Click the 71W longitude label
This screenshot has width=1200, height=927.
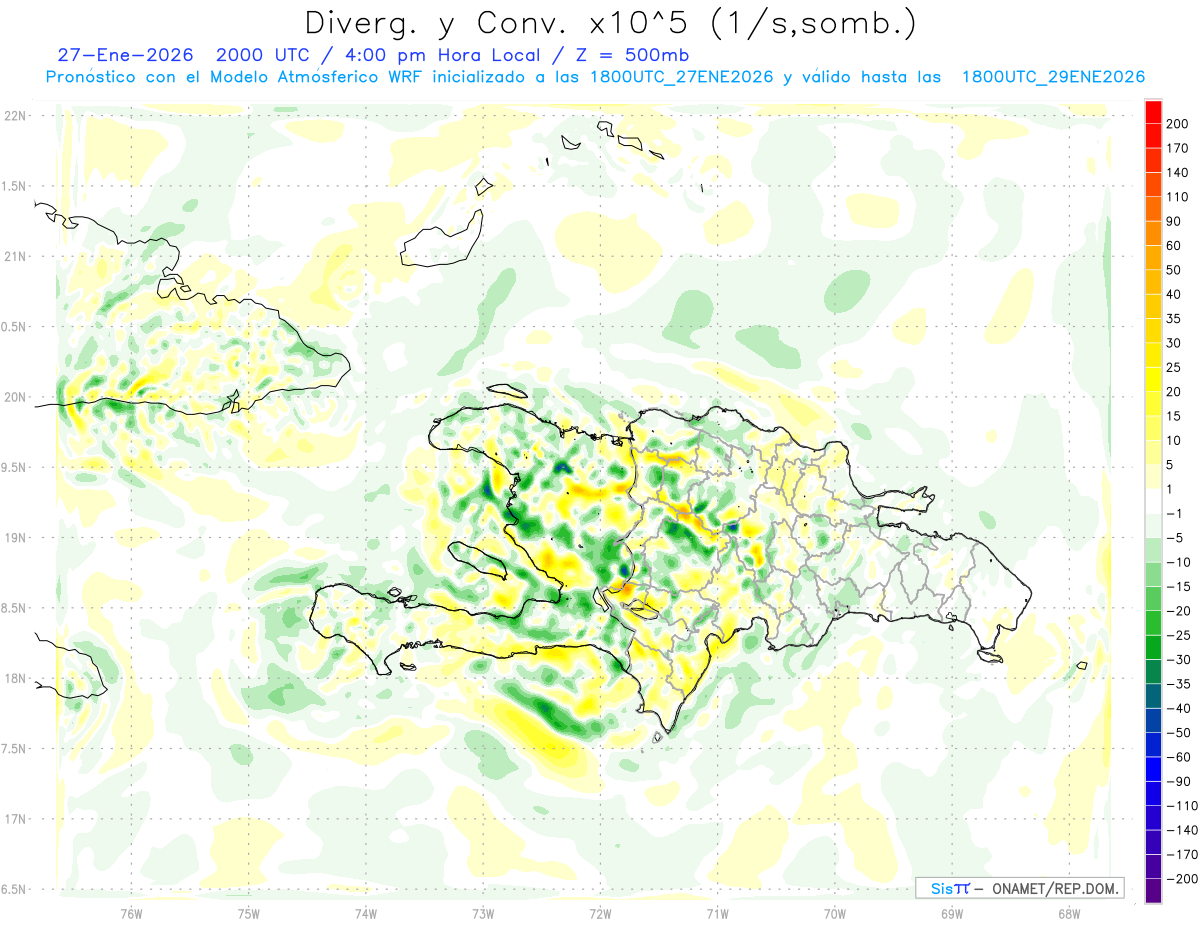(717, 912)
